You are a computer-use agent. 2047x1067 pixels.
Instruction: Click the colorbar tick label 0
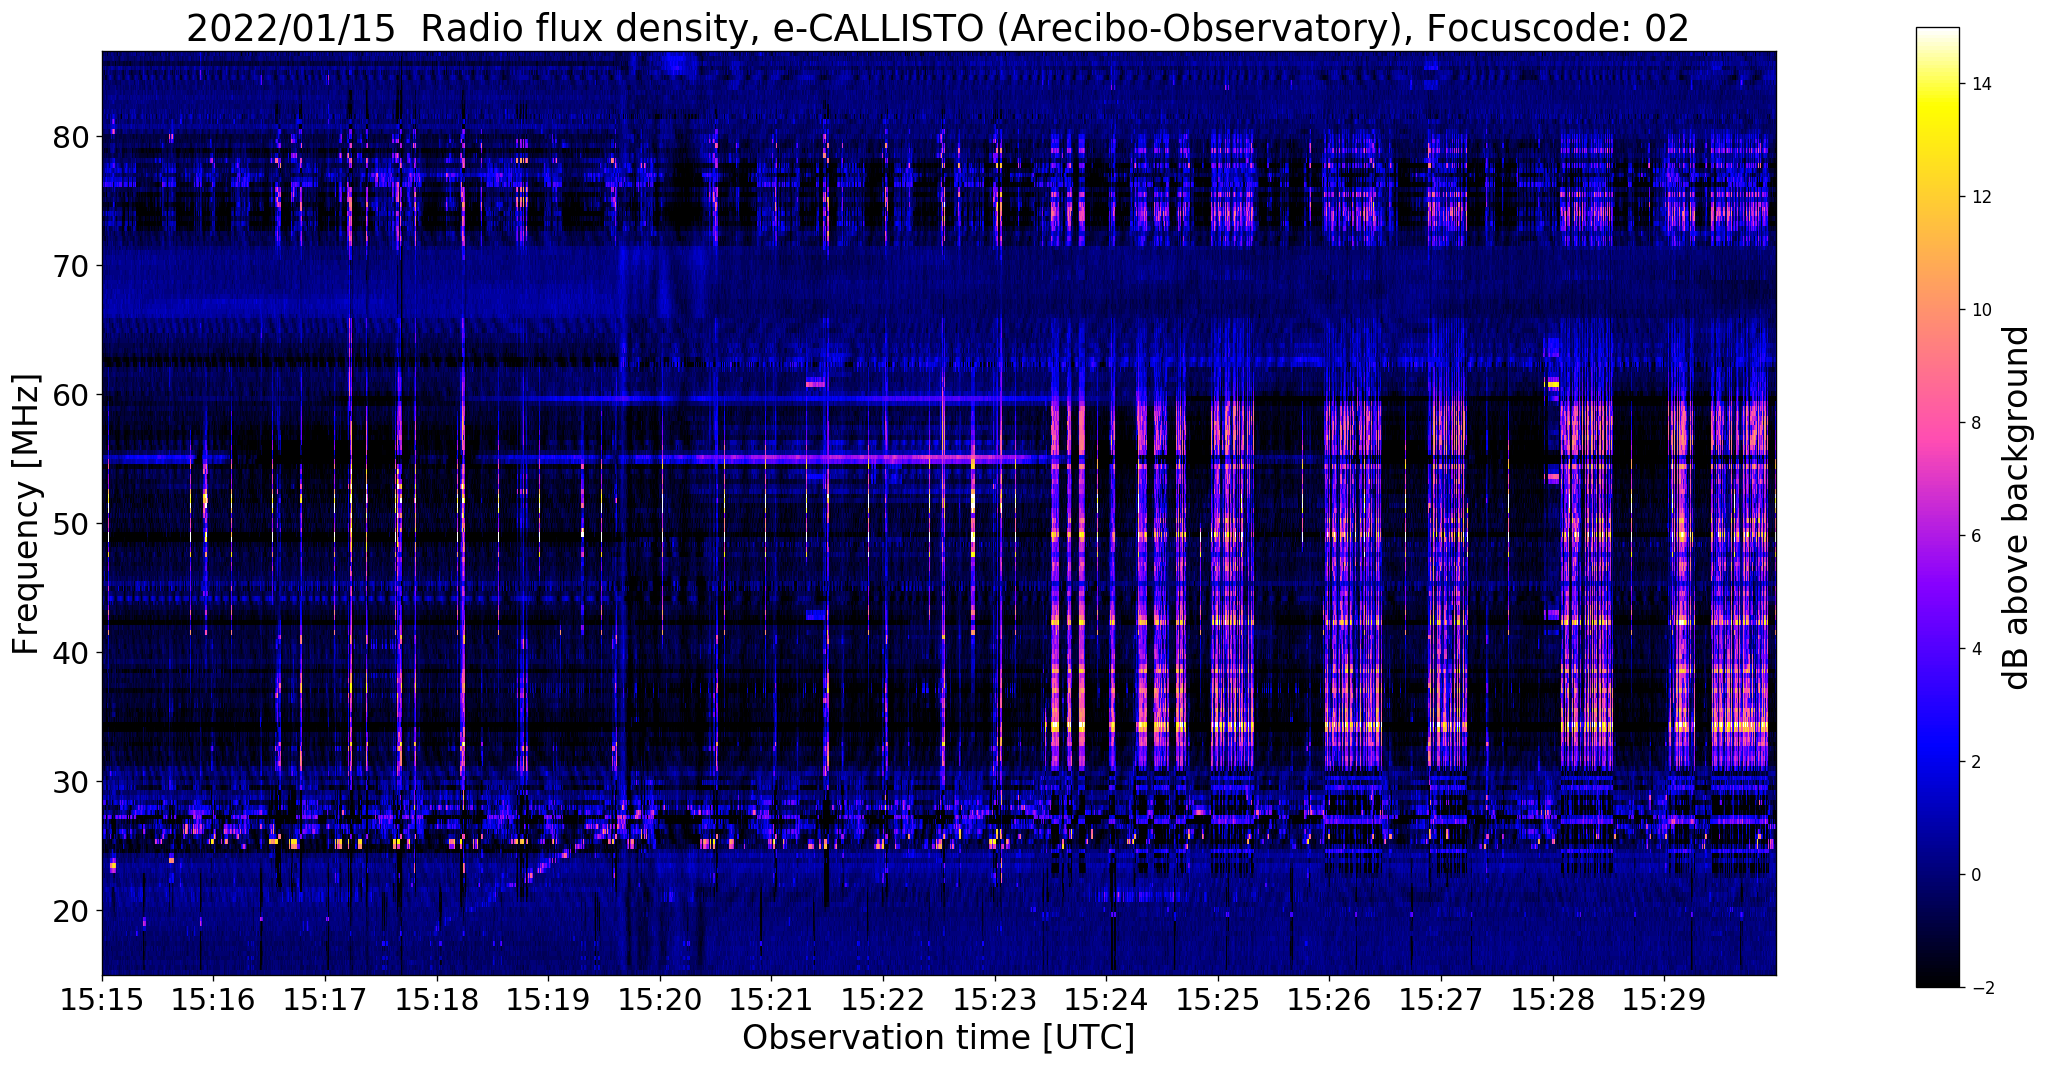tap(1974, 875)
